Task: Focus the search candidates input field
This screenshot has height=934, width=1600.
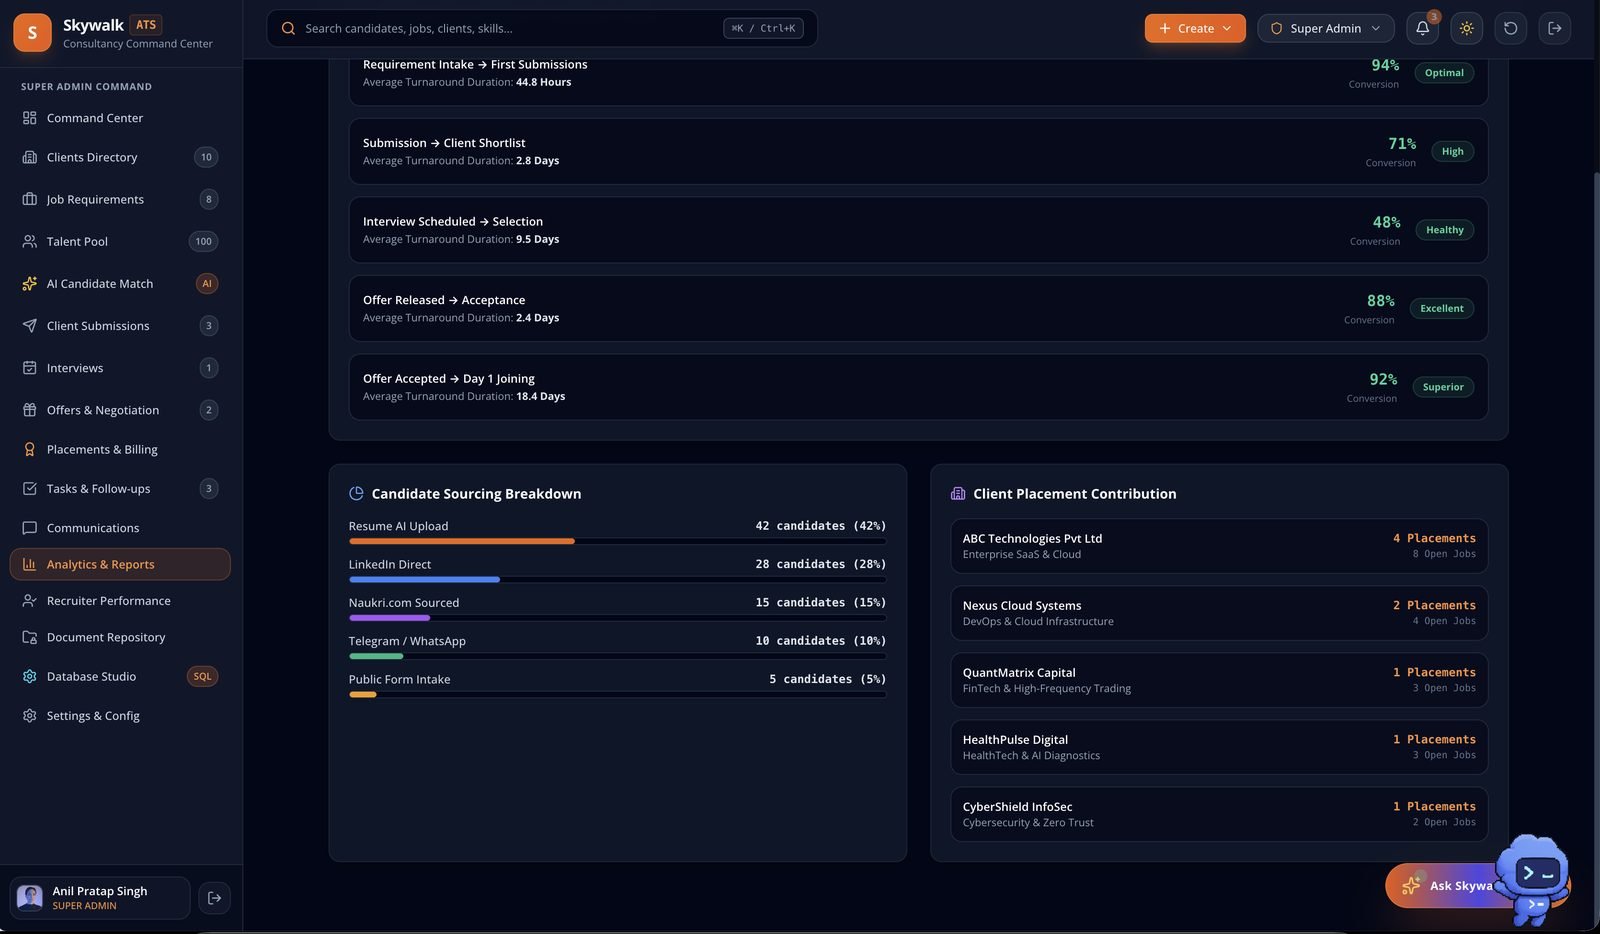Action: click(x=542, y=28)
